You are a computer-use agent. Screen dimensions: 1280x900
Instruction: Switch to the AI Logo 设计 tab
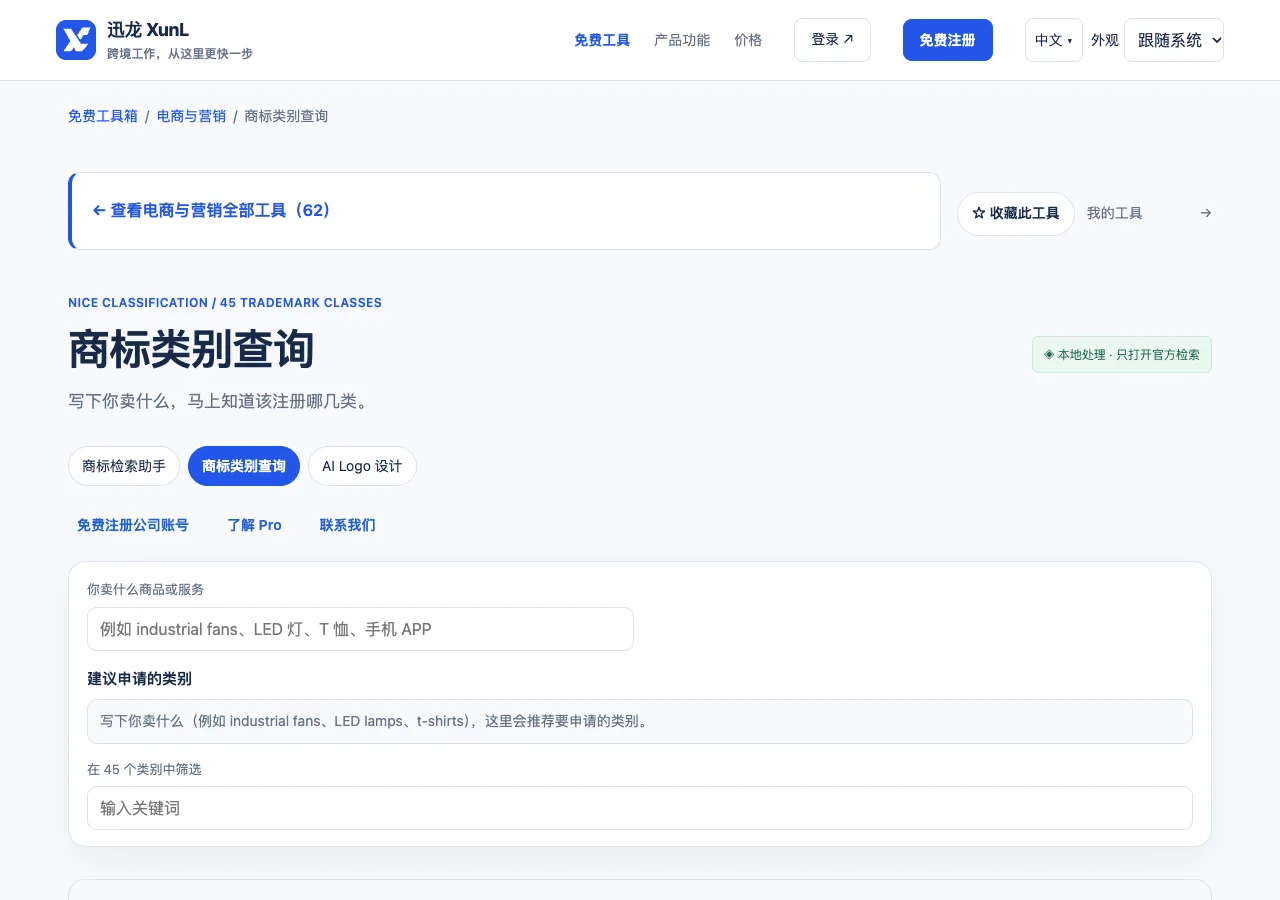tap(362, 466)
